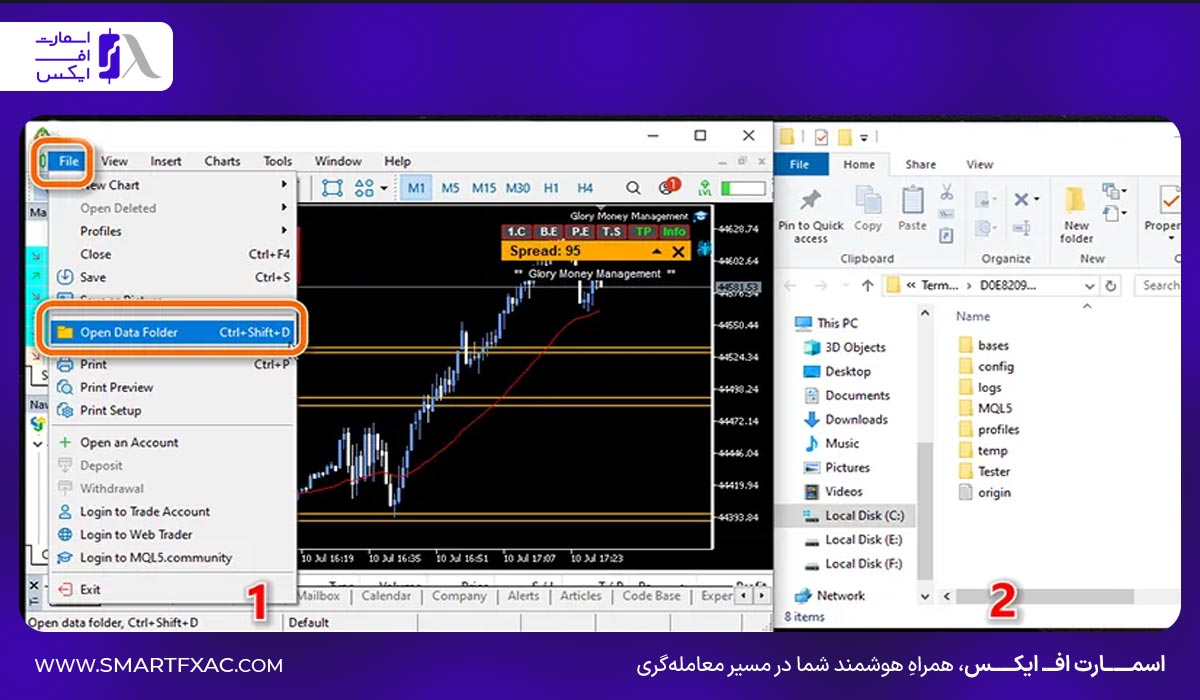
Task: Click the Explorer refresh button
Action: pos(1111,285)
